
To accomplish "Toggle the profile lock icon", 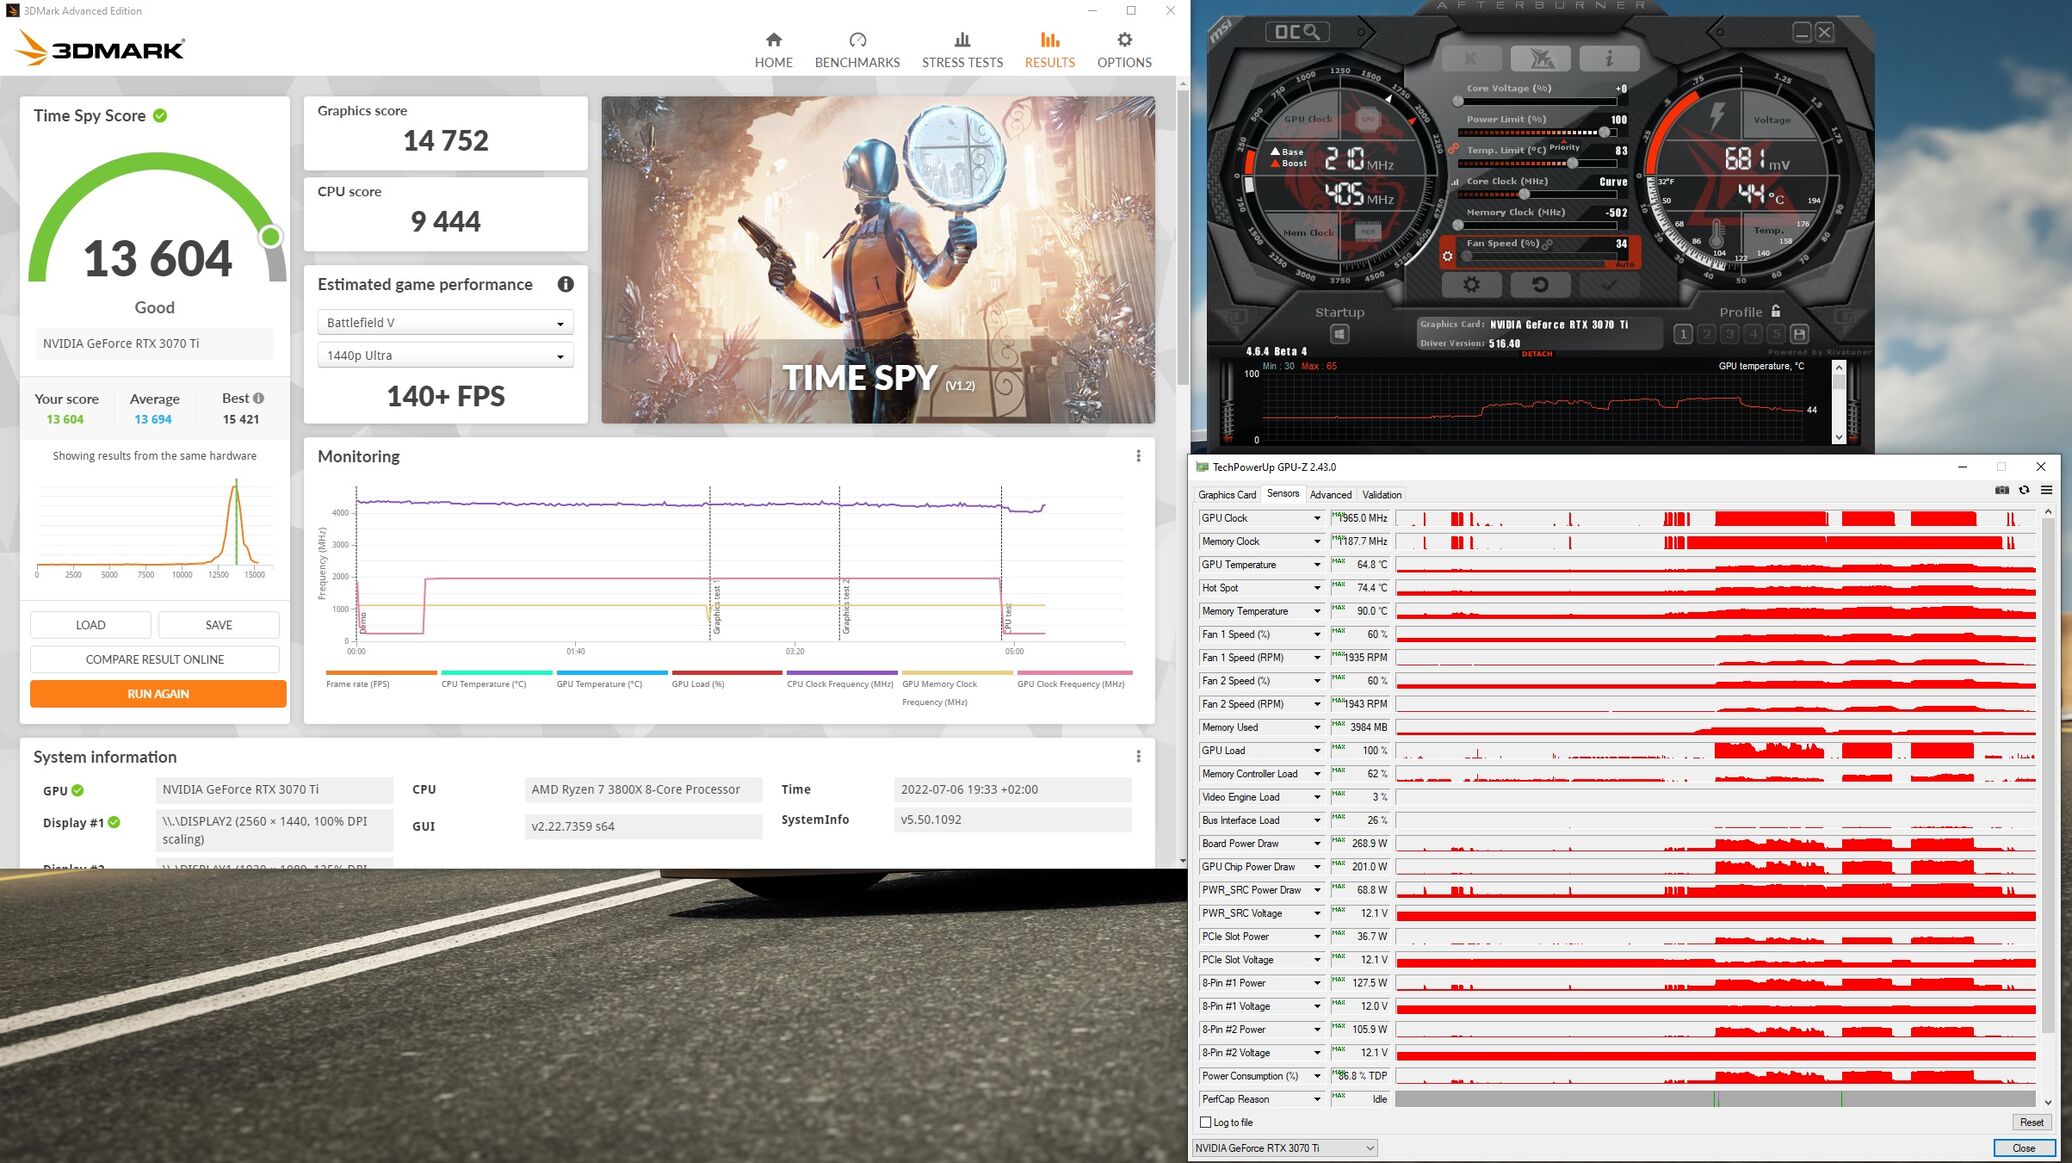I will (1776, 311).
